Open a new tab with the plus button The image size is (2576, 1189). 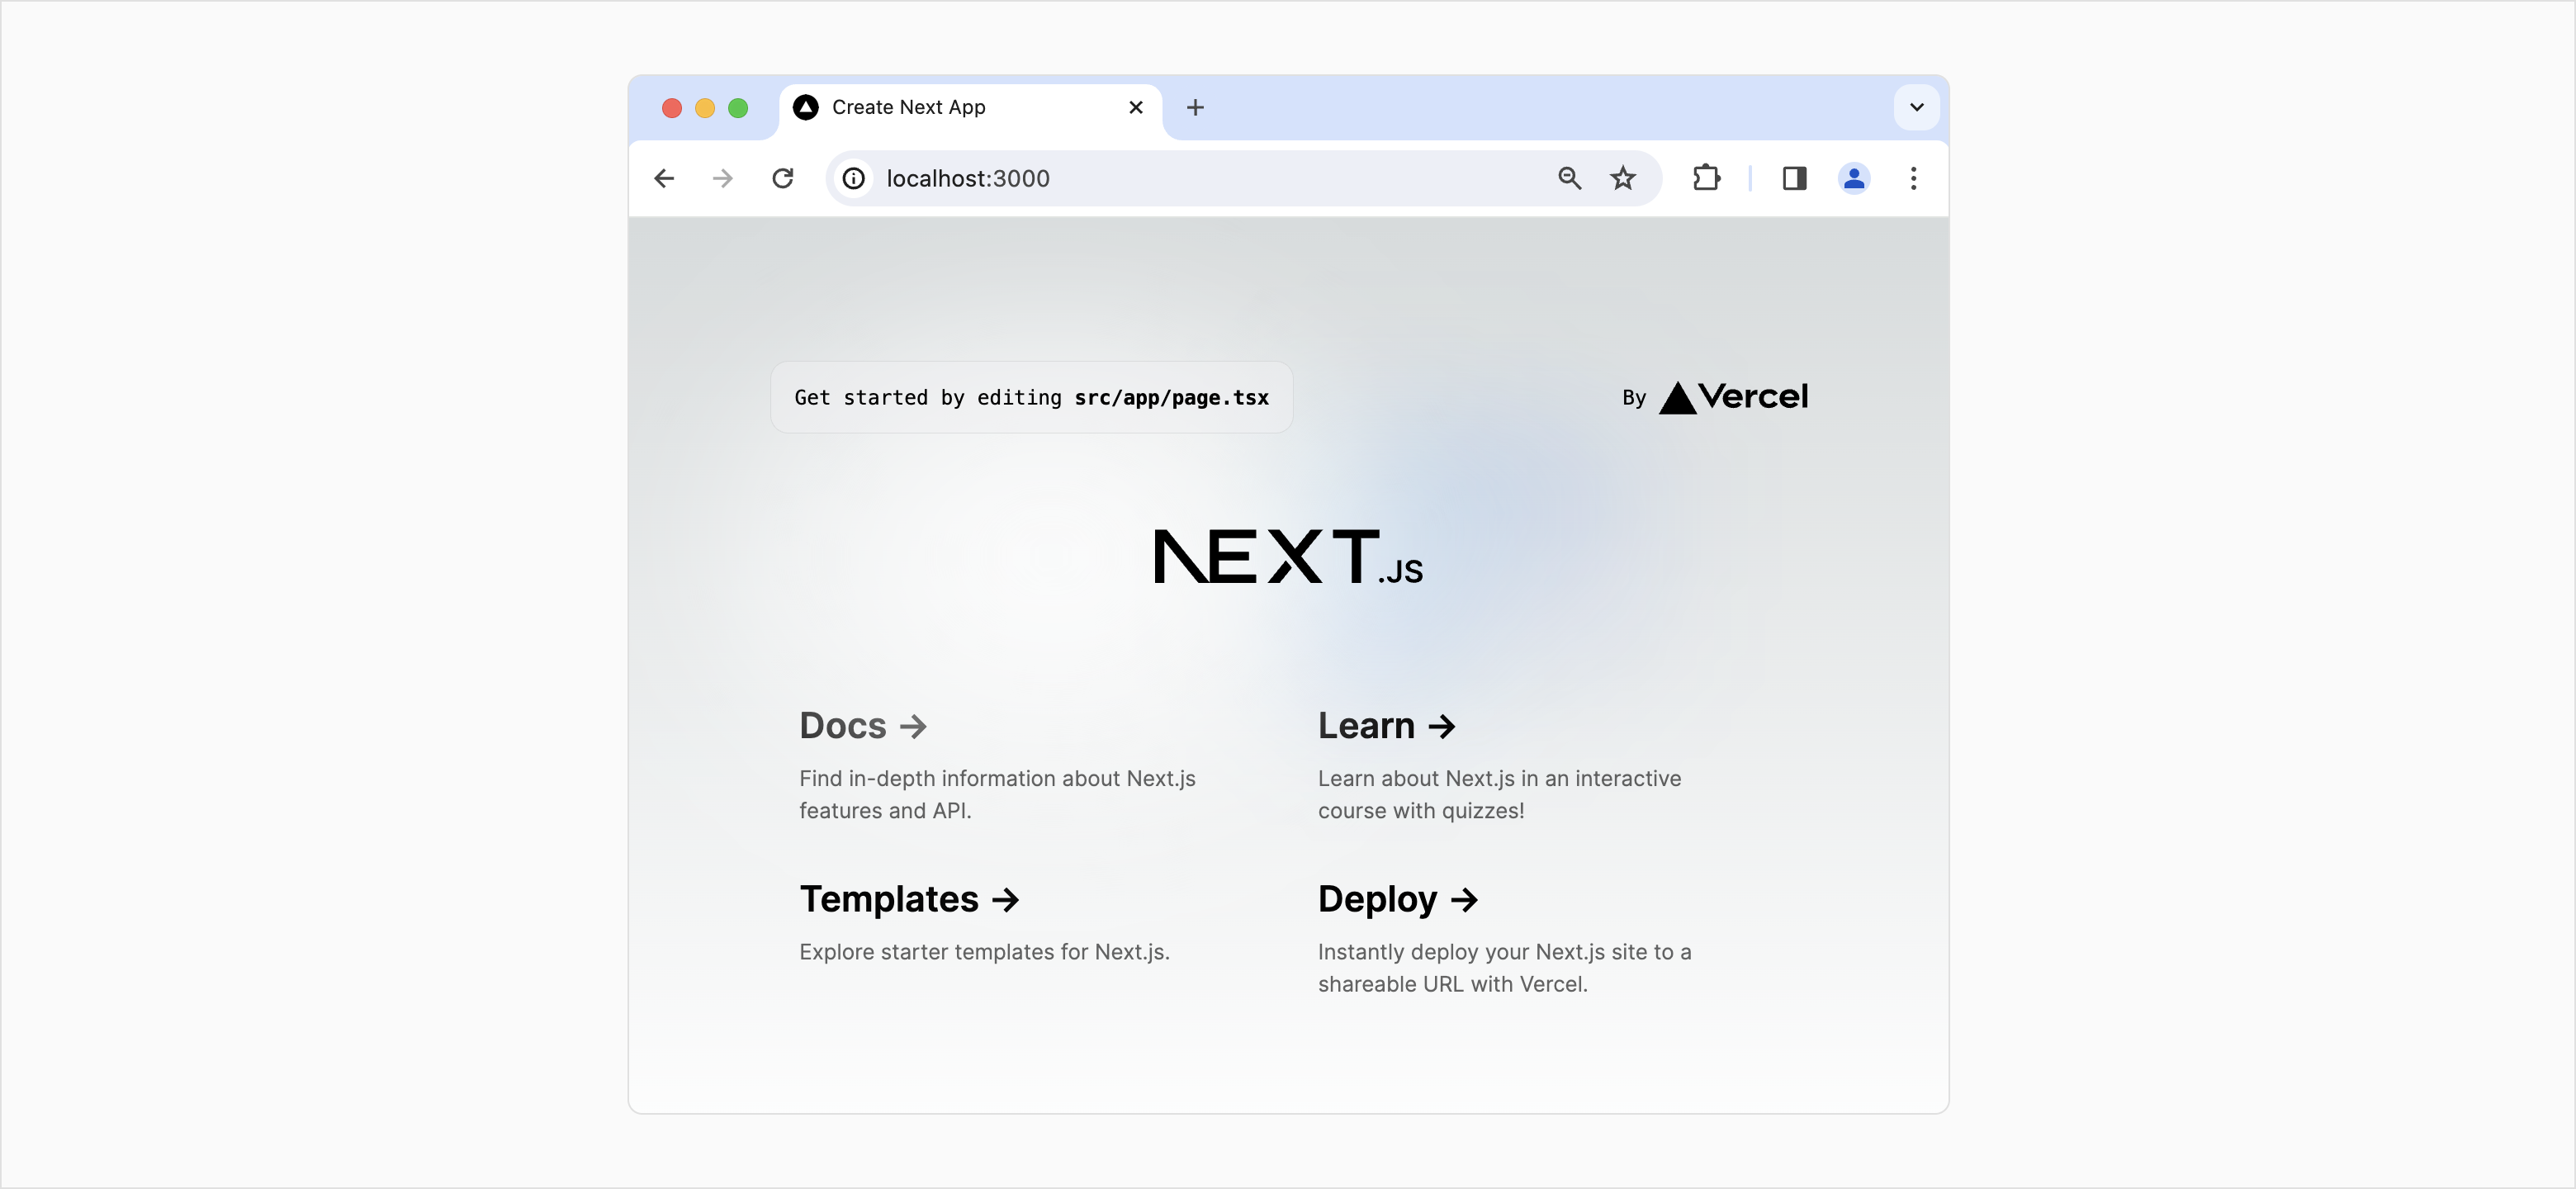pyautogui.click(x=1195, y=107)
